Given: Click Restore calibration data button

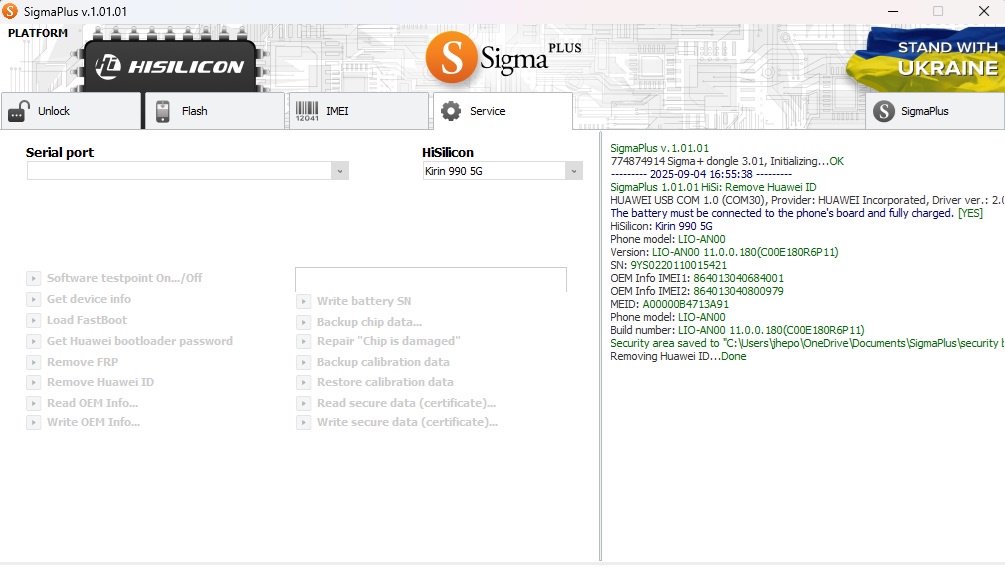Looking at the screenshot, I should tap(376, 382).
